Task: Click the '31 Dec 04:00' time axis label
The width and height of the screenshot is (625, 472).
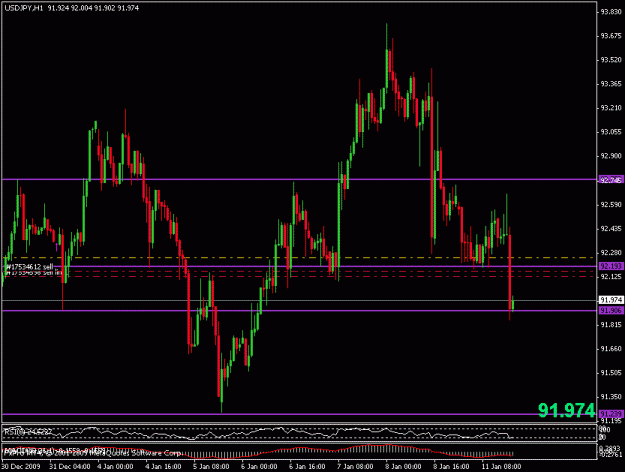Action: (69, 466)
